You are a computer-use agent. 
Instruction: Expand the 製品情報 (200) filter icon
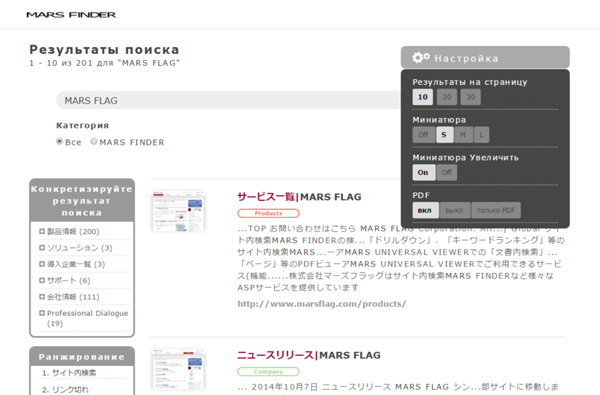[x=42, y=231]
